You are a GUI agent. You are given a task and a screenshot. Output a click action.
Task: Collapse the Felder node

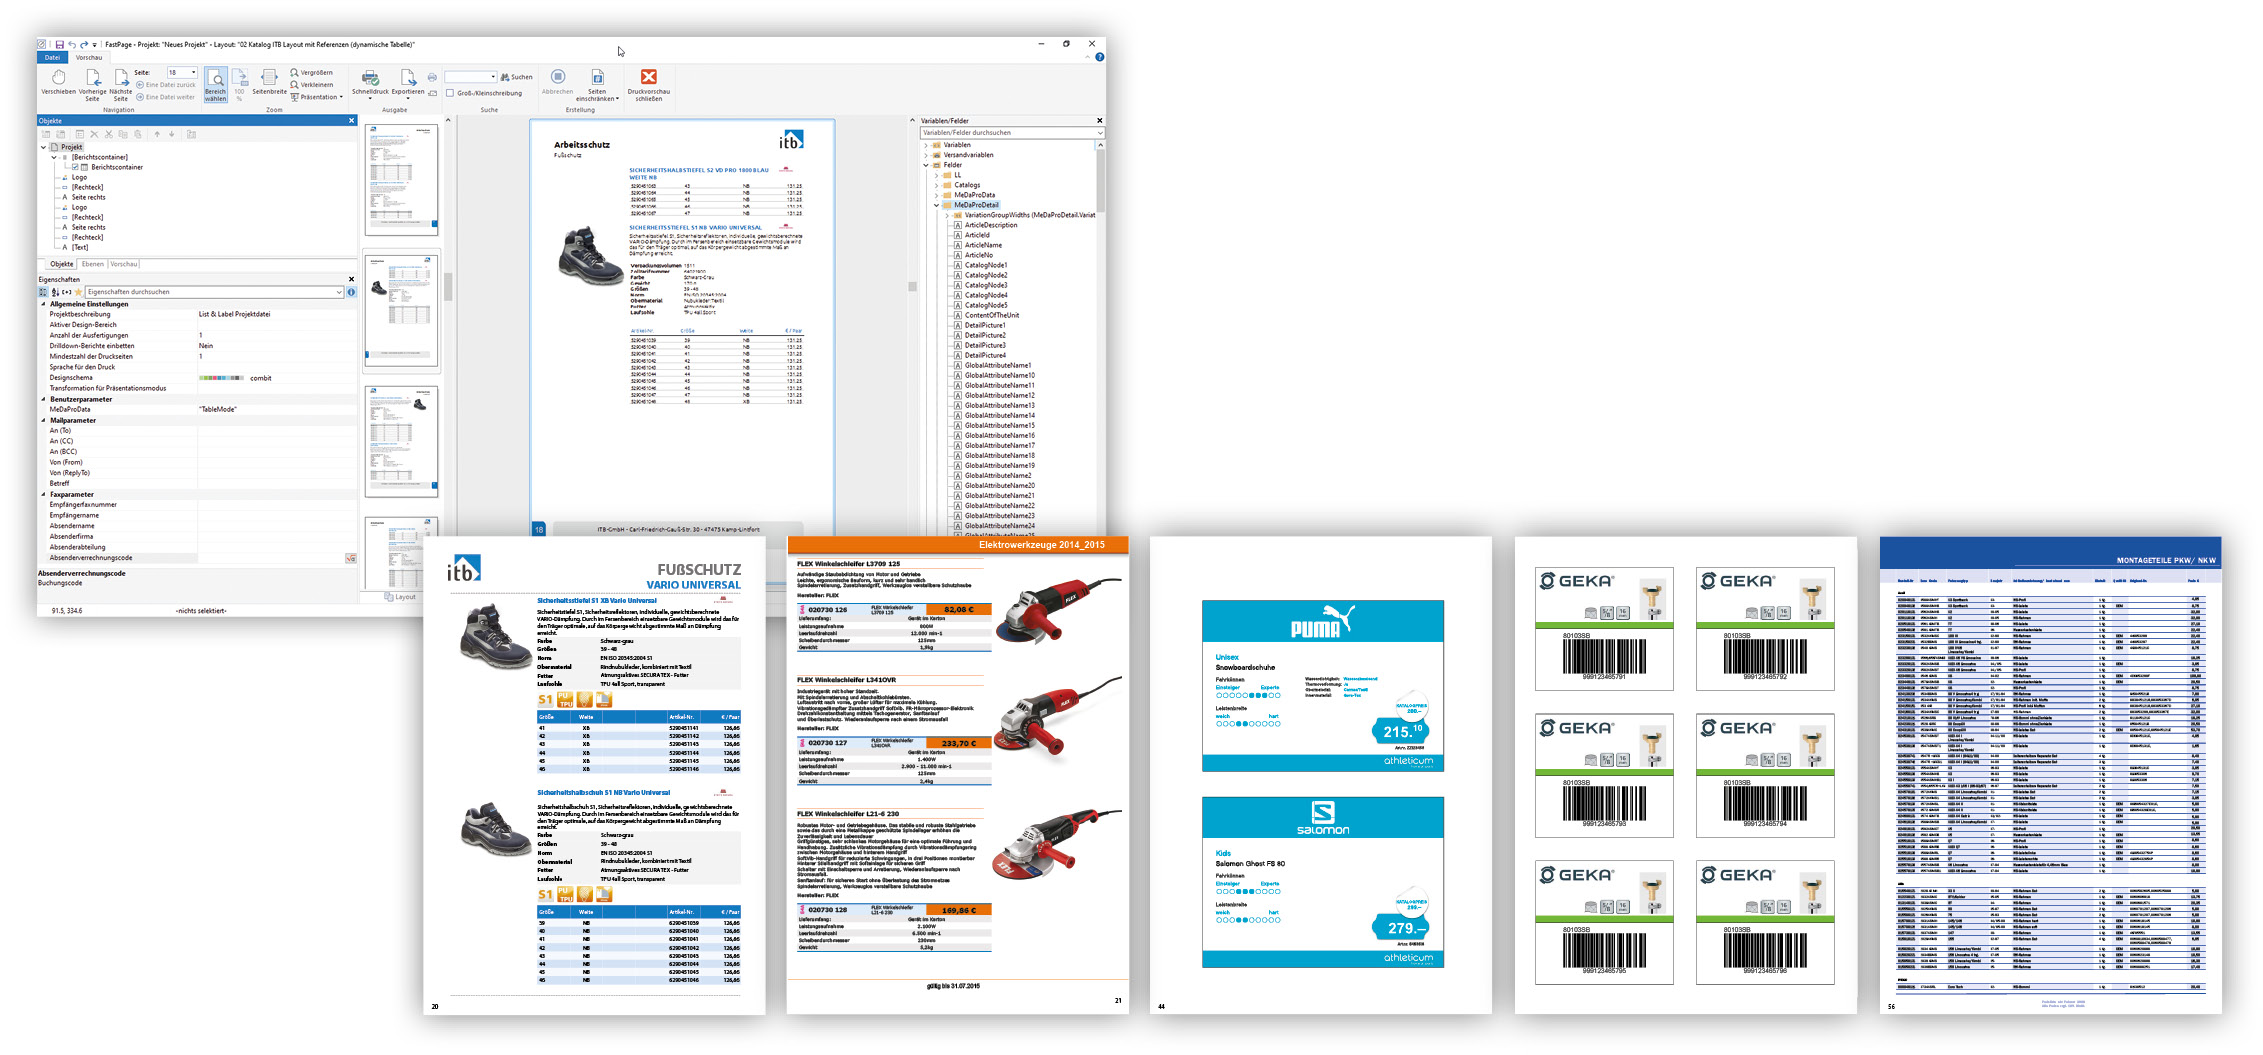pos(926,165)
